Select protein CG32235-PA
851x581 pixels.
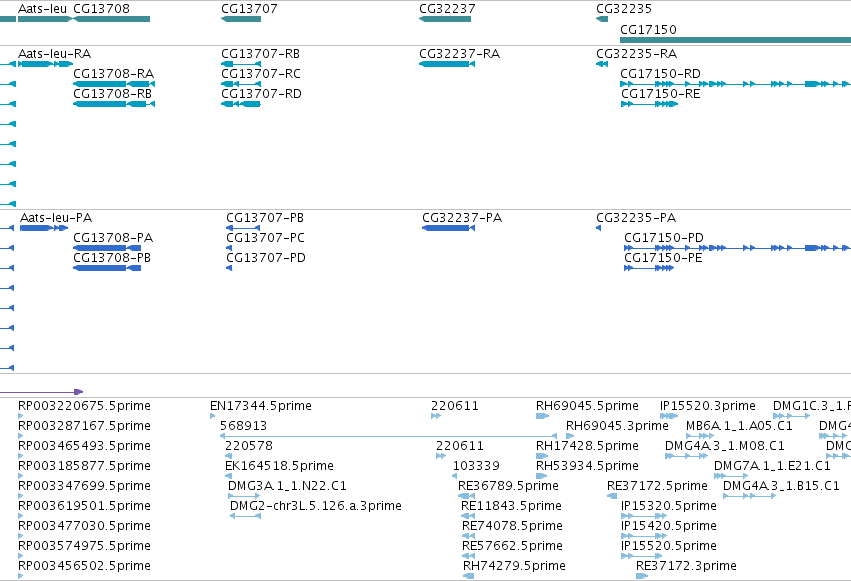point(599,228)
